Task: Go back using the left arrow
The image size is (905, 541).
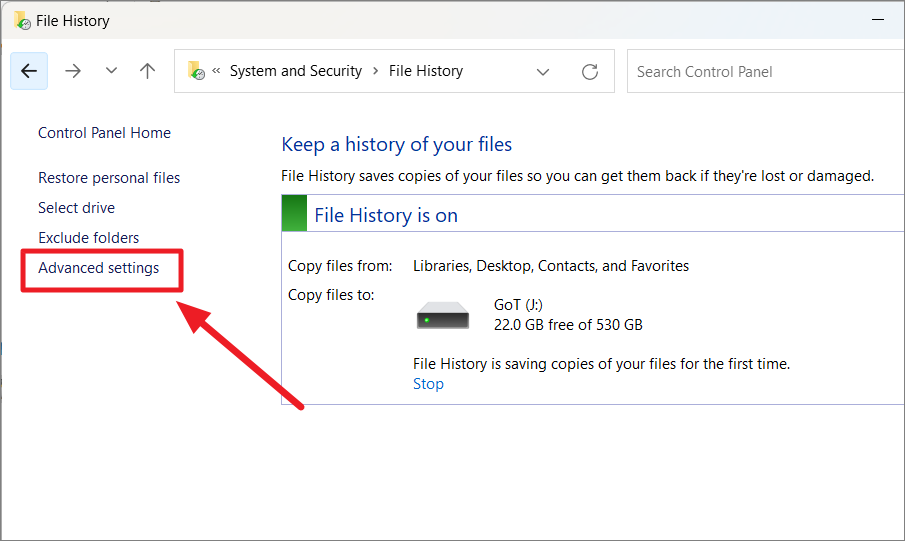Action: [29, 71]
